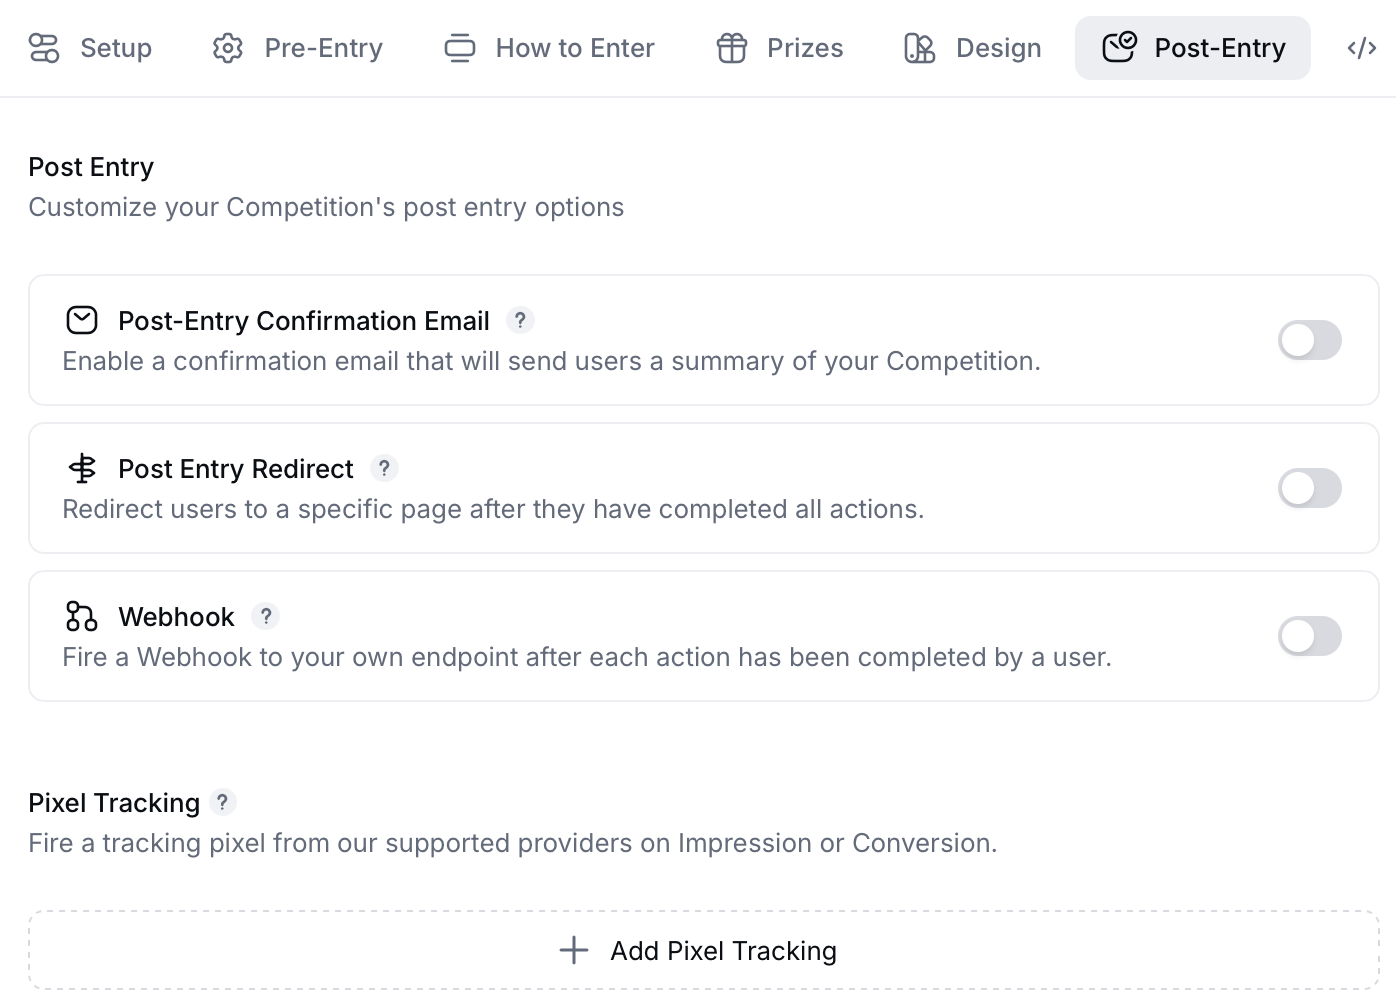Viewport: 1396px width, 1006px height.
Task: Click Add Pixel Tracking
Action: coord(697,950)
